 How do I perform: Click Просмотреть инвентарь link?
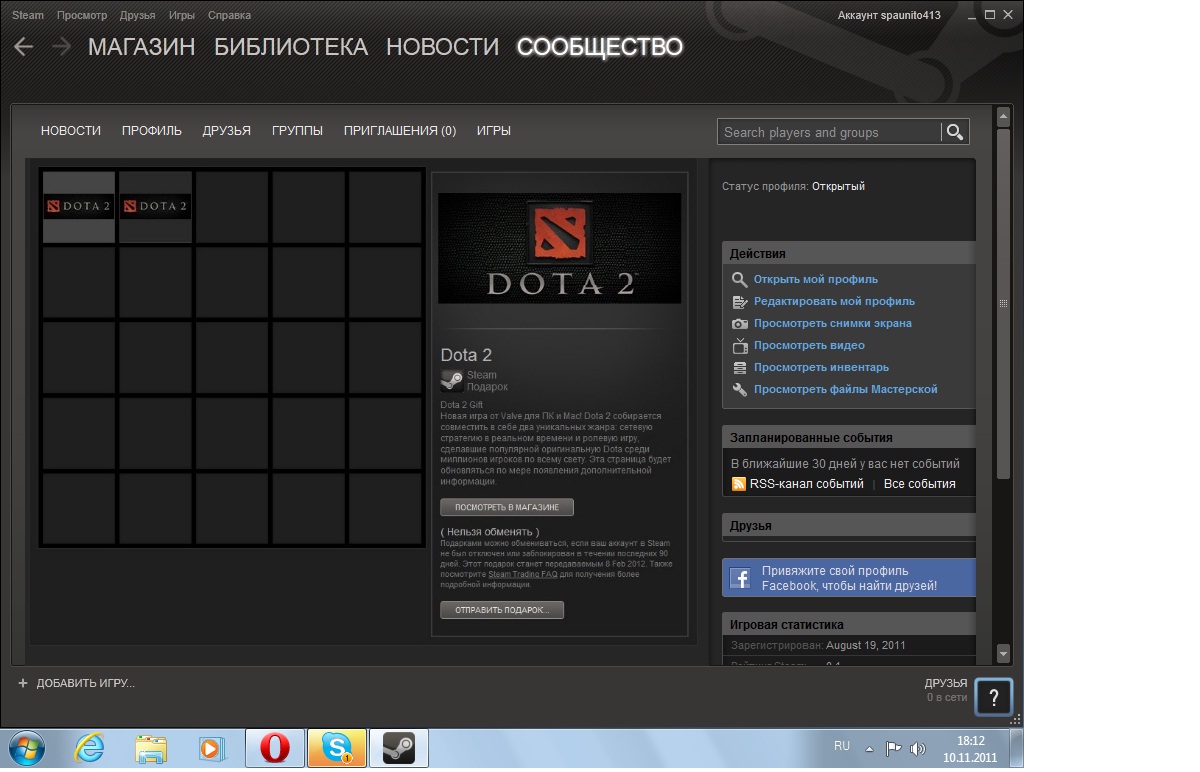pos(821,368)
